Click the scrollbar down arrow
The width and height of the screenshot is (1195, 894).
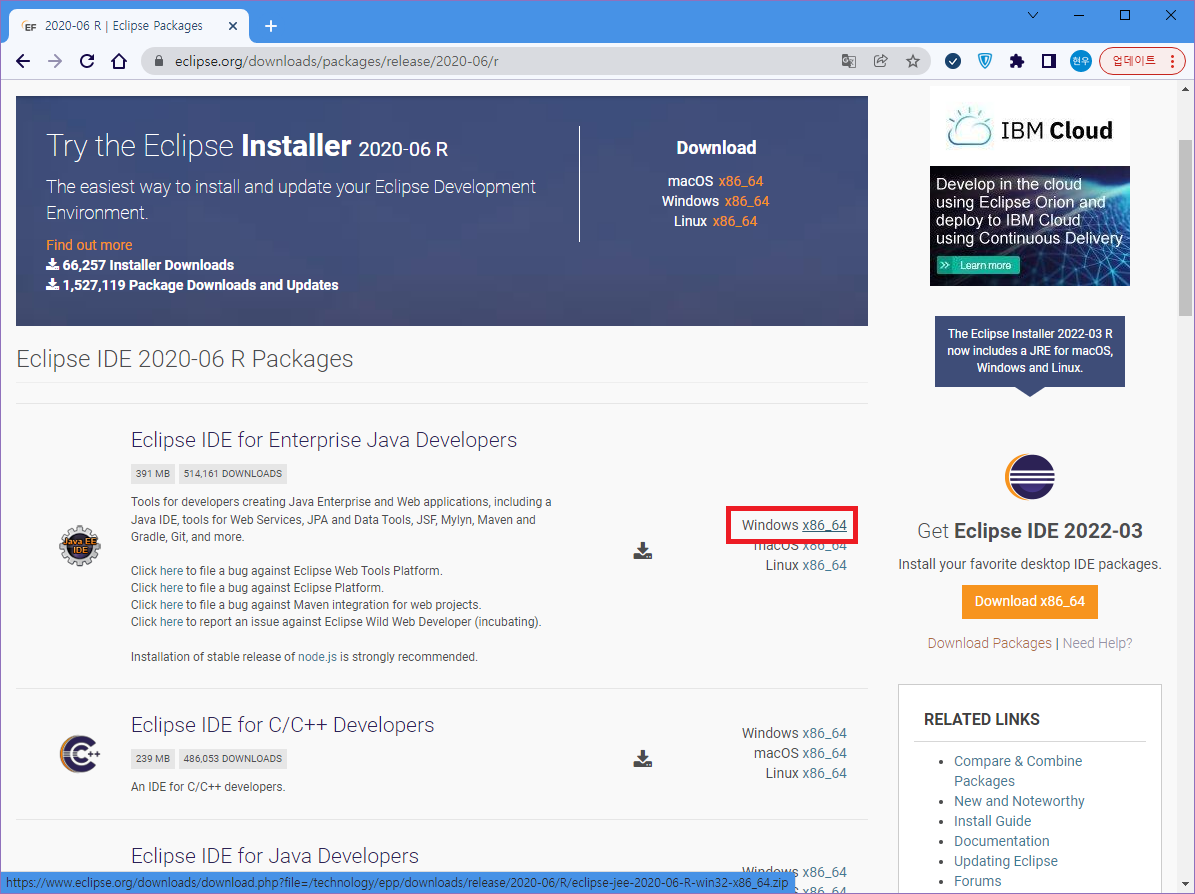pos(1185,884)
